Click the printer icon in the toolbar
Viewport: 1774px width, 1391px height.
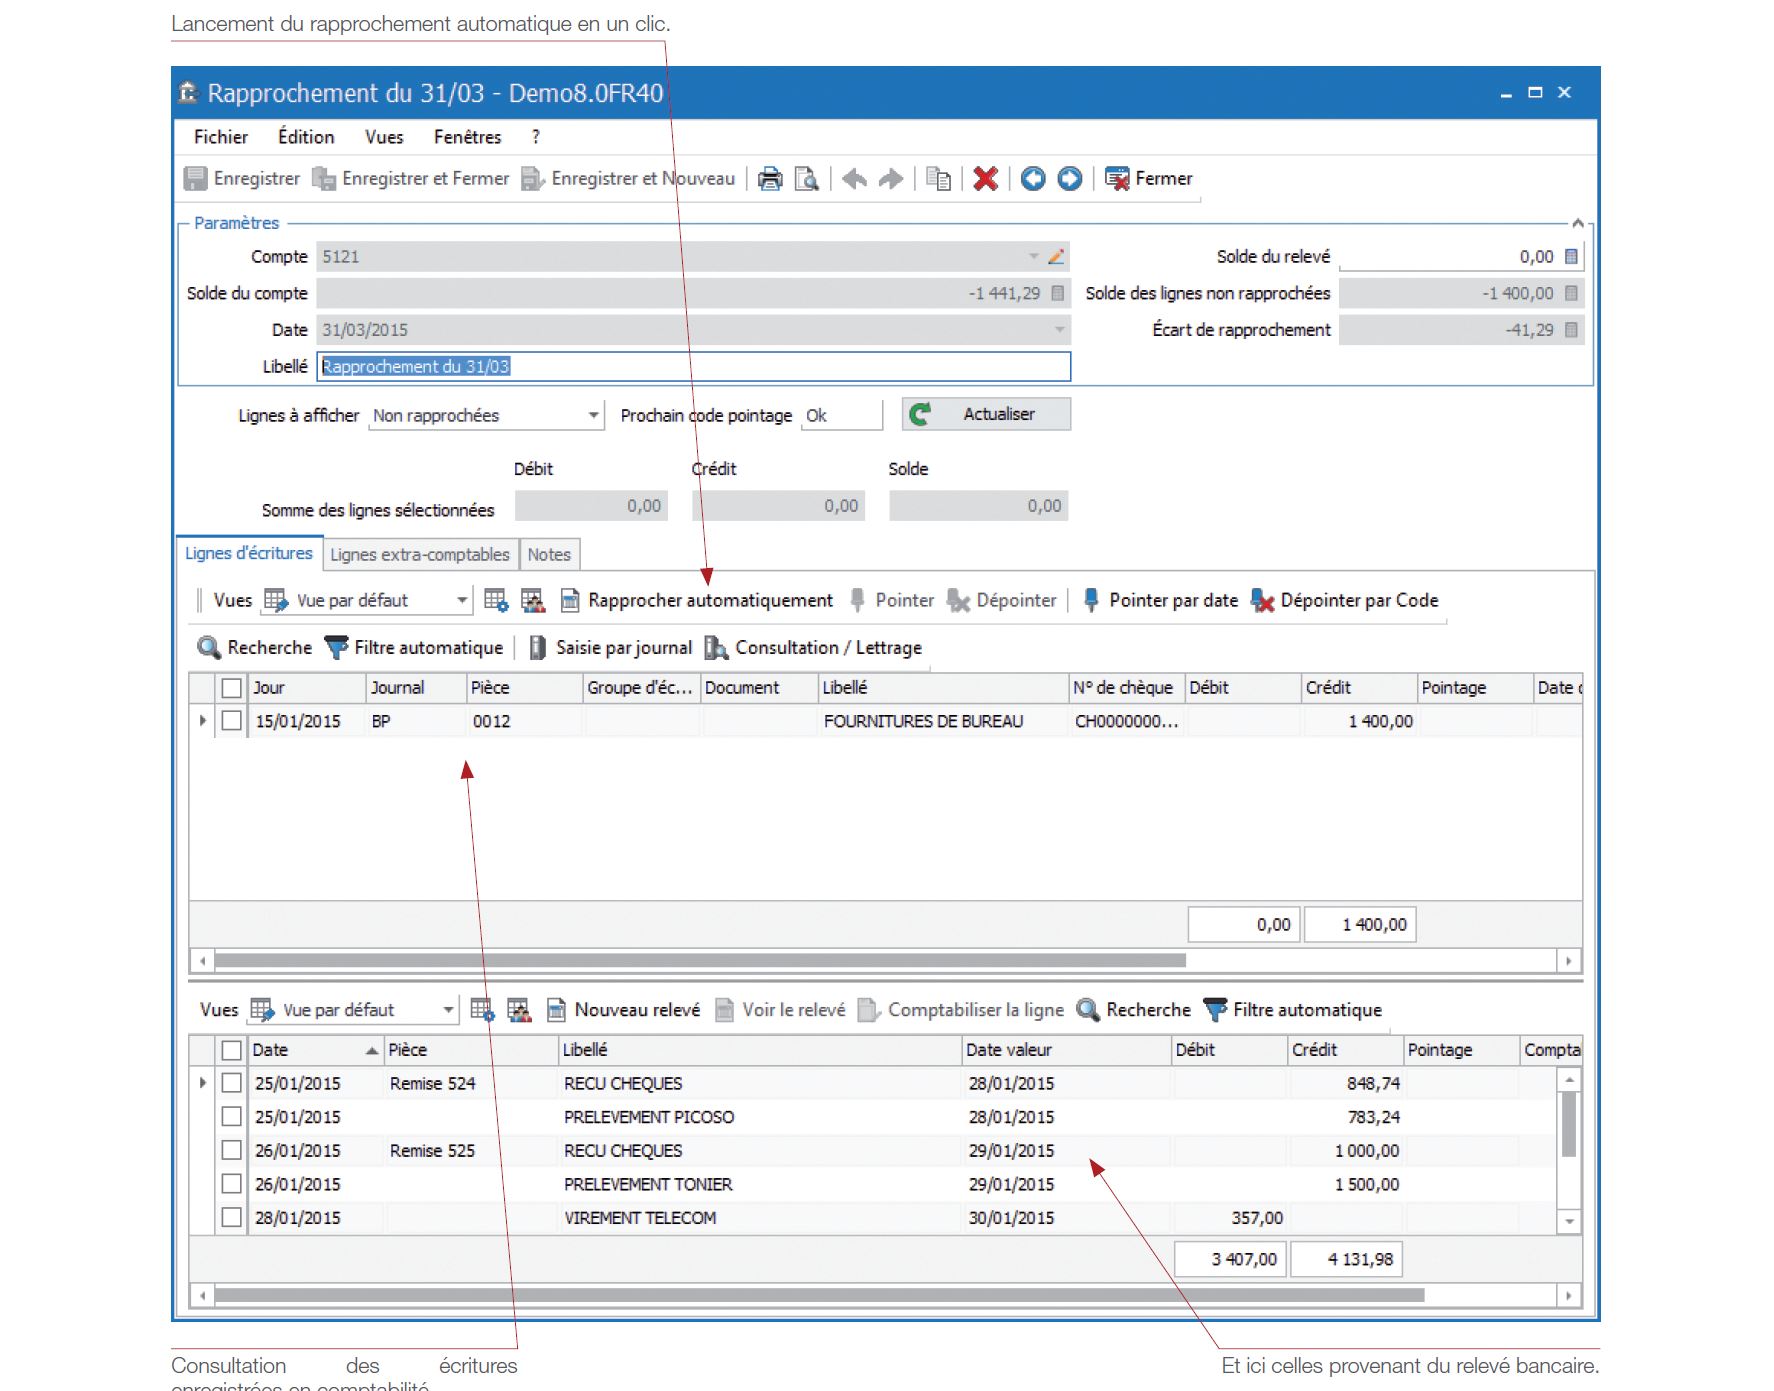(x=769, y=179)
